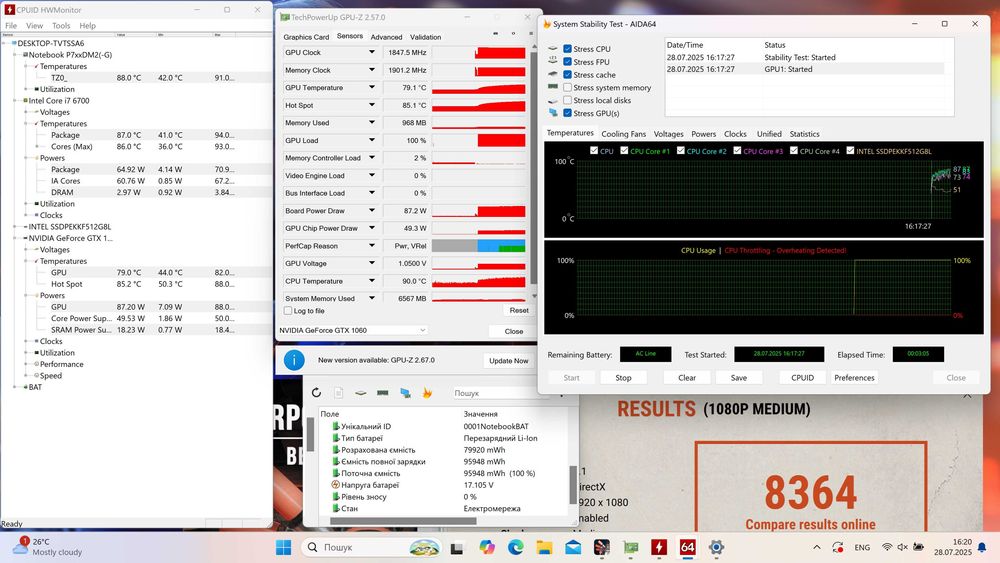Open the notification bell in tray
This screenshot has width=1000, height=563.
click(x=982, y=547)
